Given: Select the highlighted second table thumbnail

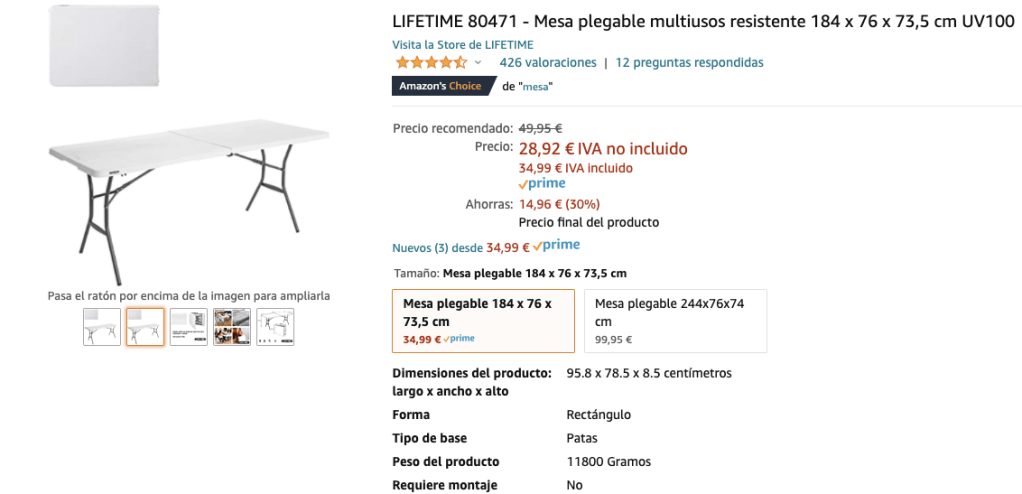Looking at the screenshot, I should [x=145, y=327].
